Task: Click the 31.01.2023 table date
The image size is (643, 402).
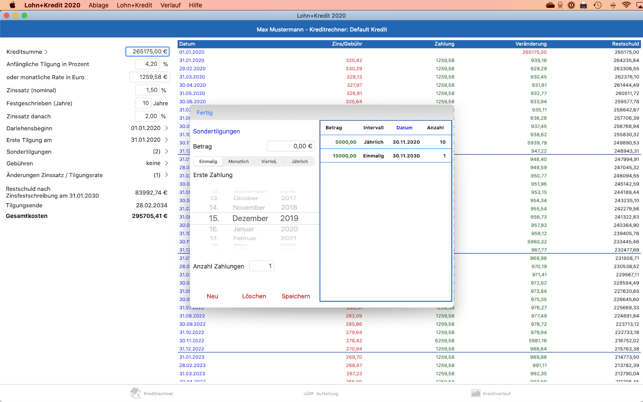Action: 192,357
